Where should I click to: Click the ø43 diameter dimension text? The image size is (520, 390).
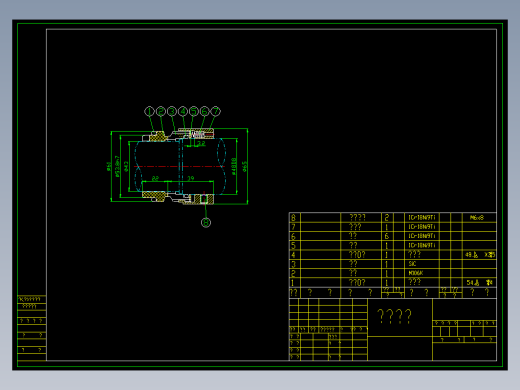[126, 166]
